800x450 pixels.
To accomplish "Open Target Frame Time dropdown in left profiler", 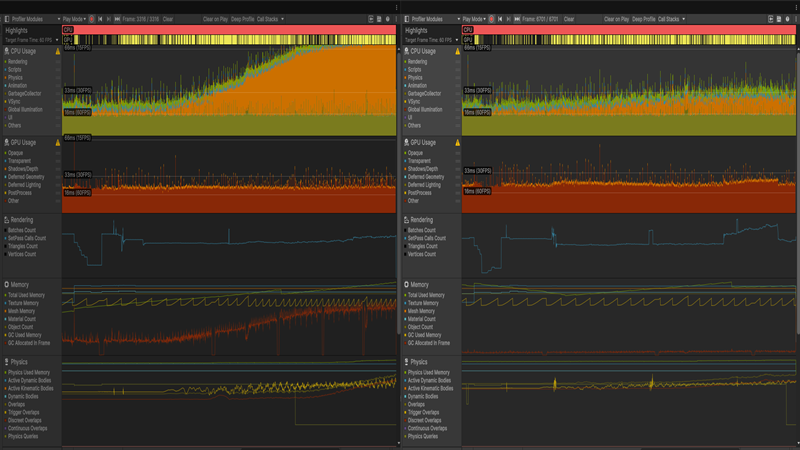I will (x=32, y=40).
